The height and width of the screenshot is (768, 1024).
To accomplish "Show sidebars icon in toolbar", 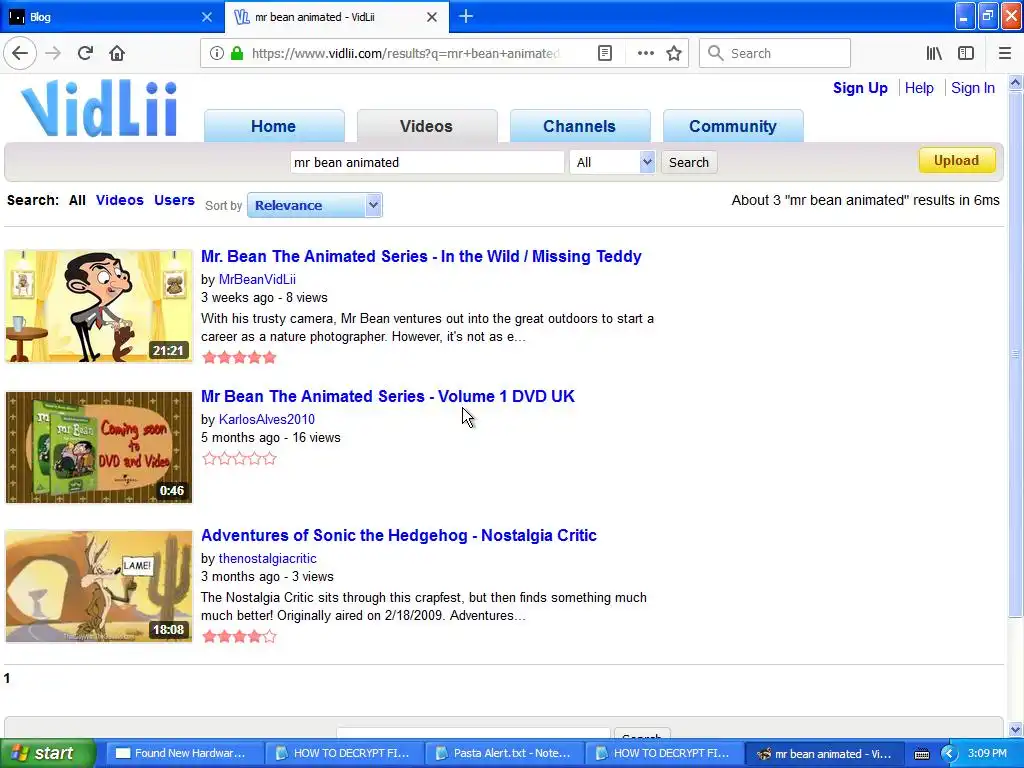I will 966,54.
